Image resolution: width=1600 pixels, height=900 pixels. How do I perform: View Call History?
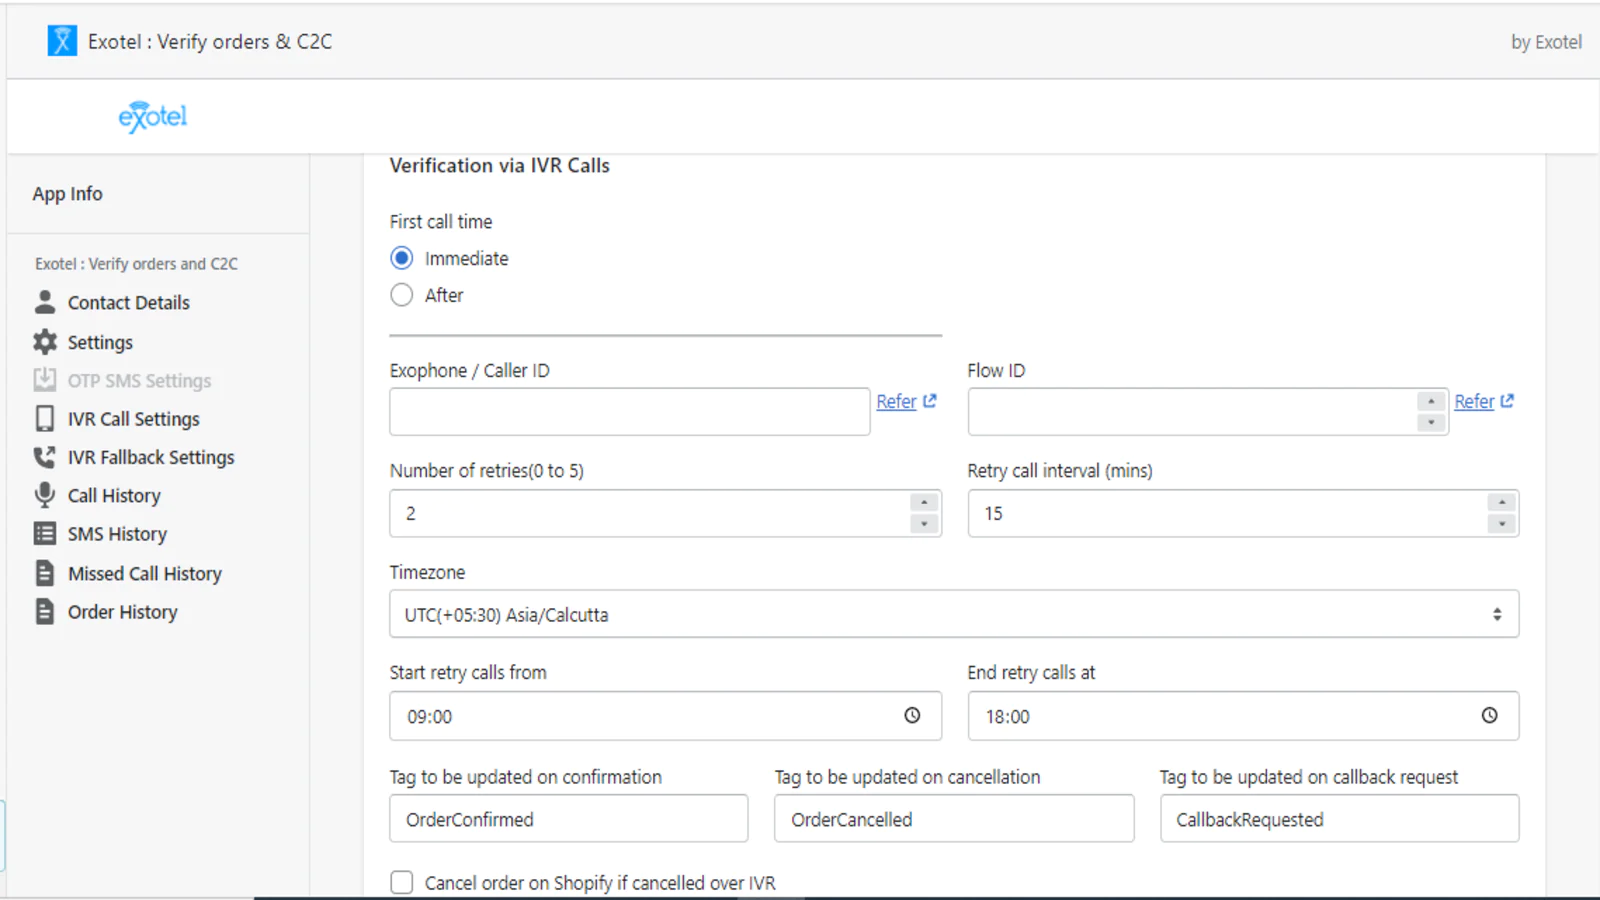click(x=114, y=495)
